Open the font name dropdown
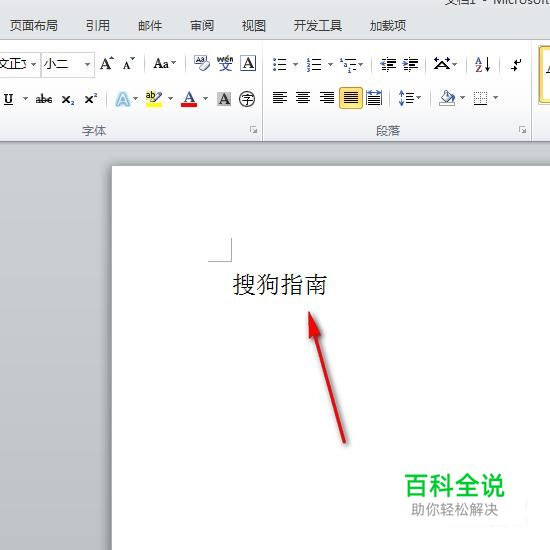Image resolution: width=550 pixels, height=550 pixels. pos(33,65)
